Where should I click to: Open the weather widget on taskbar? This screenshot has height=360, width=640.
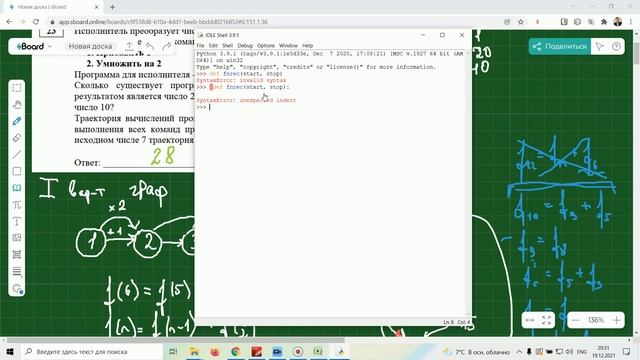tap(476, 351)
